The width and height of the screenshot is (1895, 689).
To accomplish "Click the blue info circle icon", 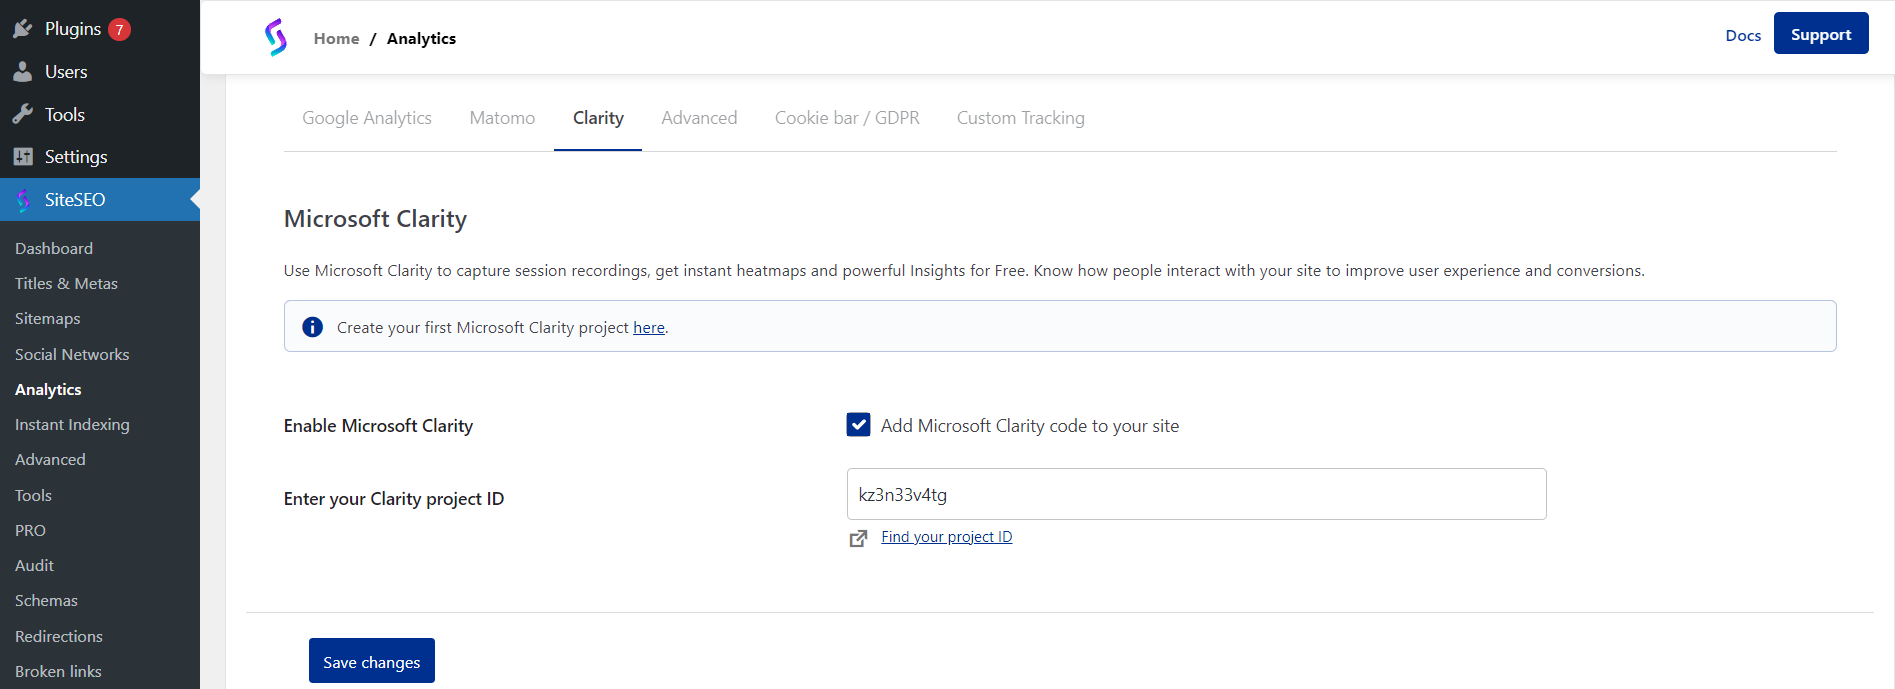I will [x=312, y=327].
